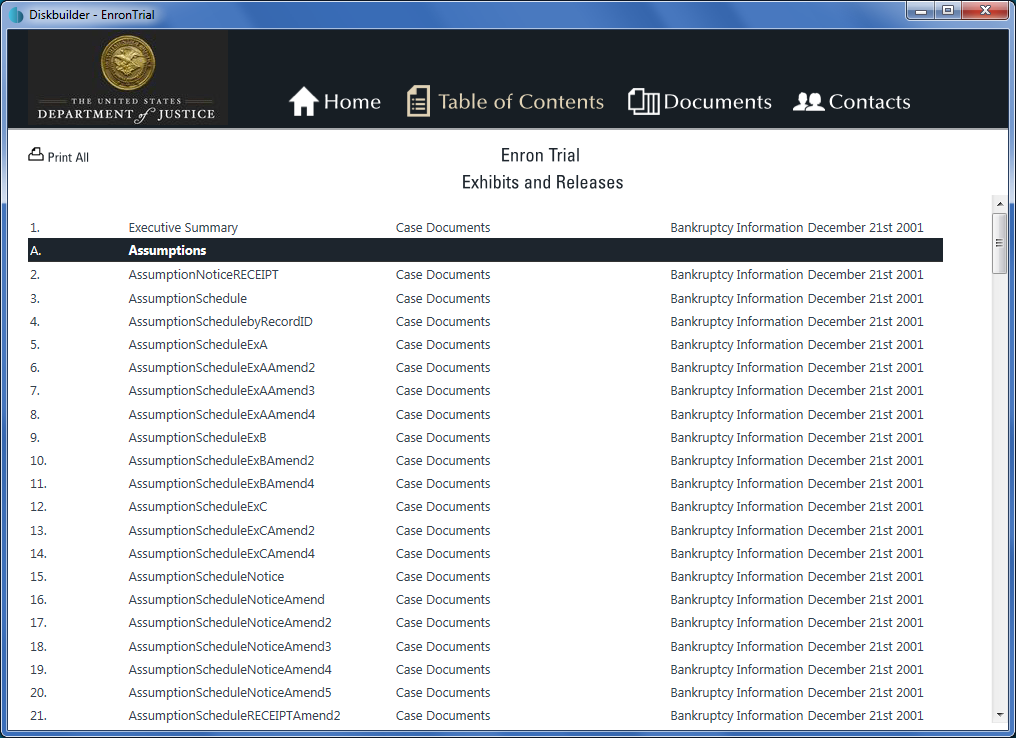Screen dimensions: 1016x738
Task: Open AssumptionScheduleNoticeAmend4 document
Action: pos(230,670)
